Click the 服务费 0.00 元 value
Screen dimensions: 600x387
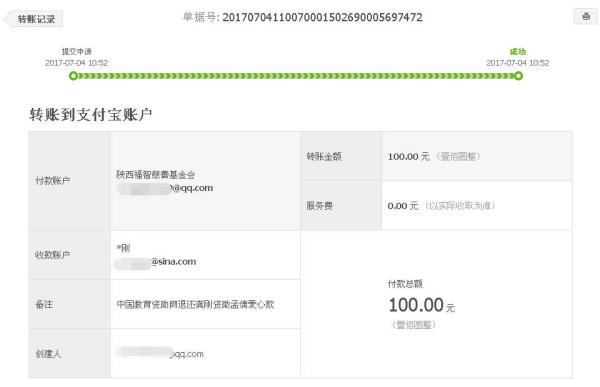tap(403, 206)
